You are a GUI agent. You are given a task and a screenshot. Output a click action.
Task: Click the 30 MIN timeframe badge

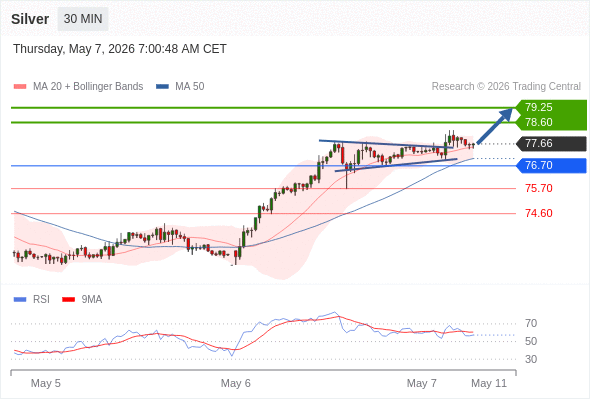pyautogui.click(x=83, y=19)
